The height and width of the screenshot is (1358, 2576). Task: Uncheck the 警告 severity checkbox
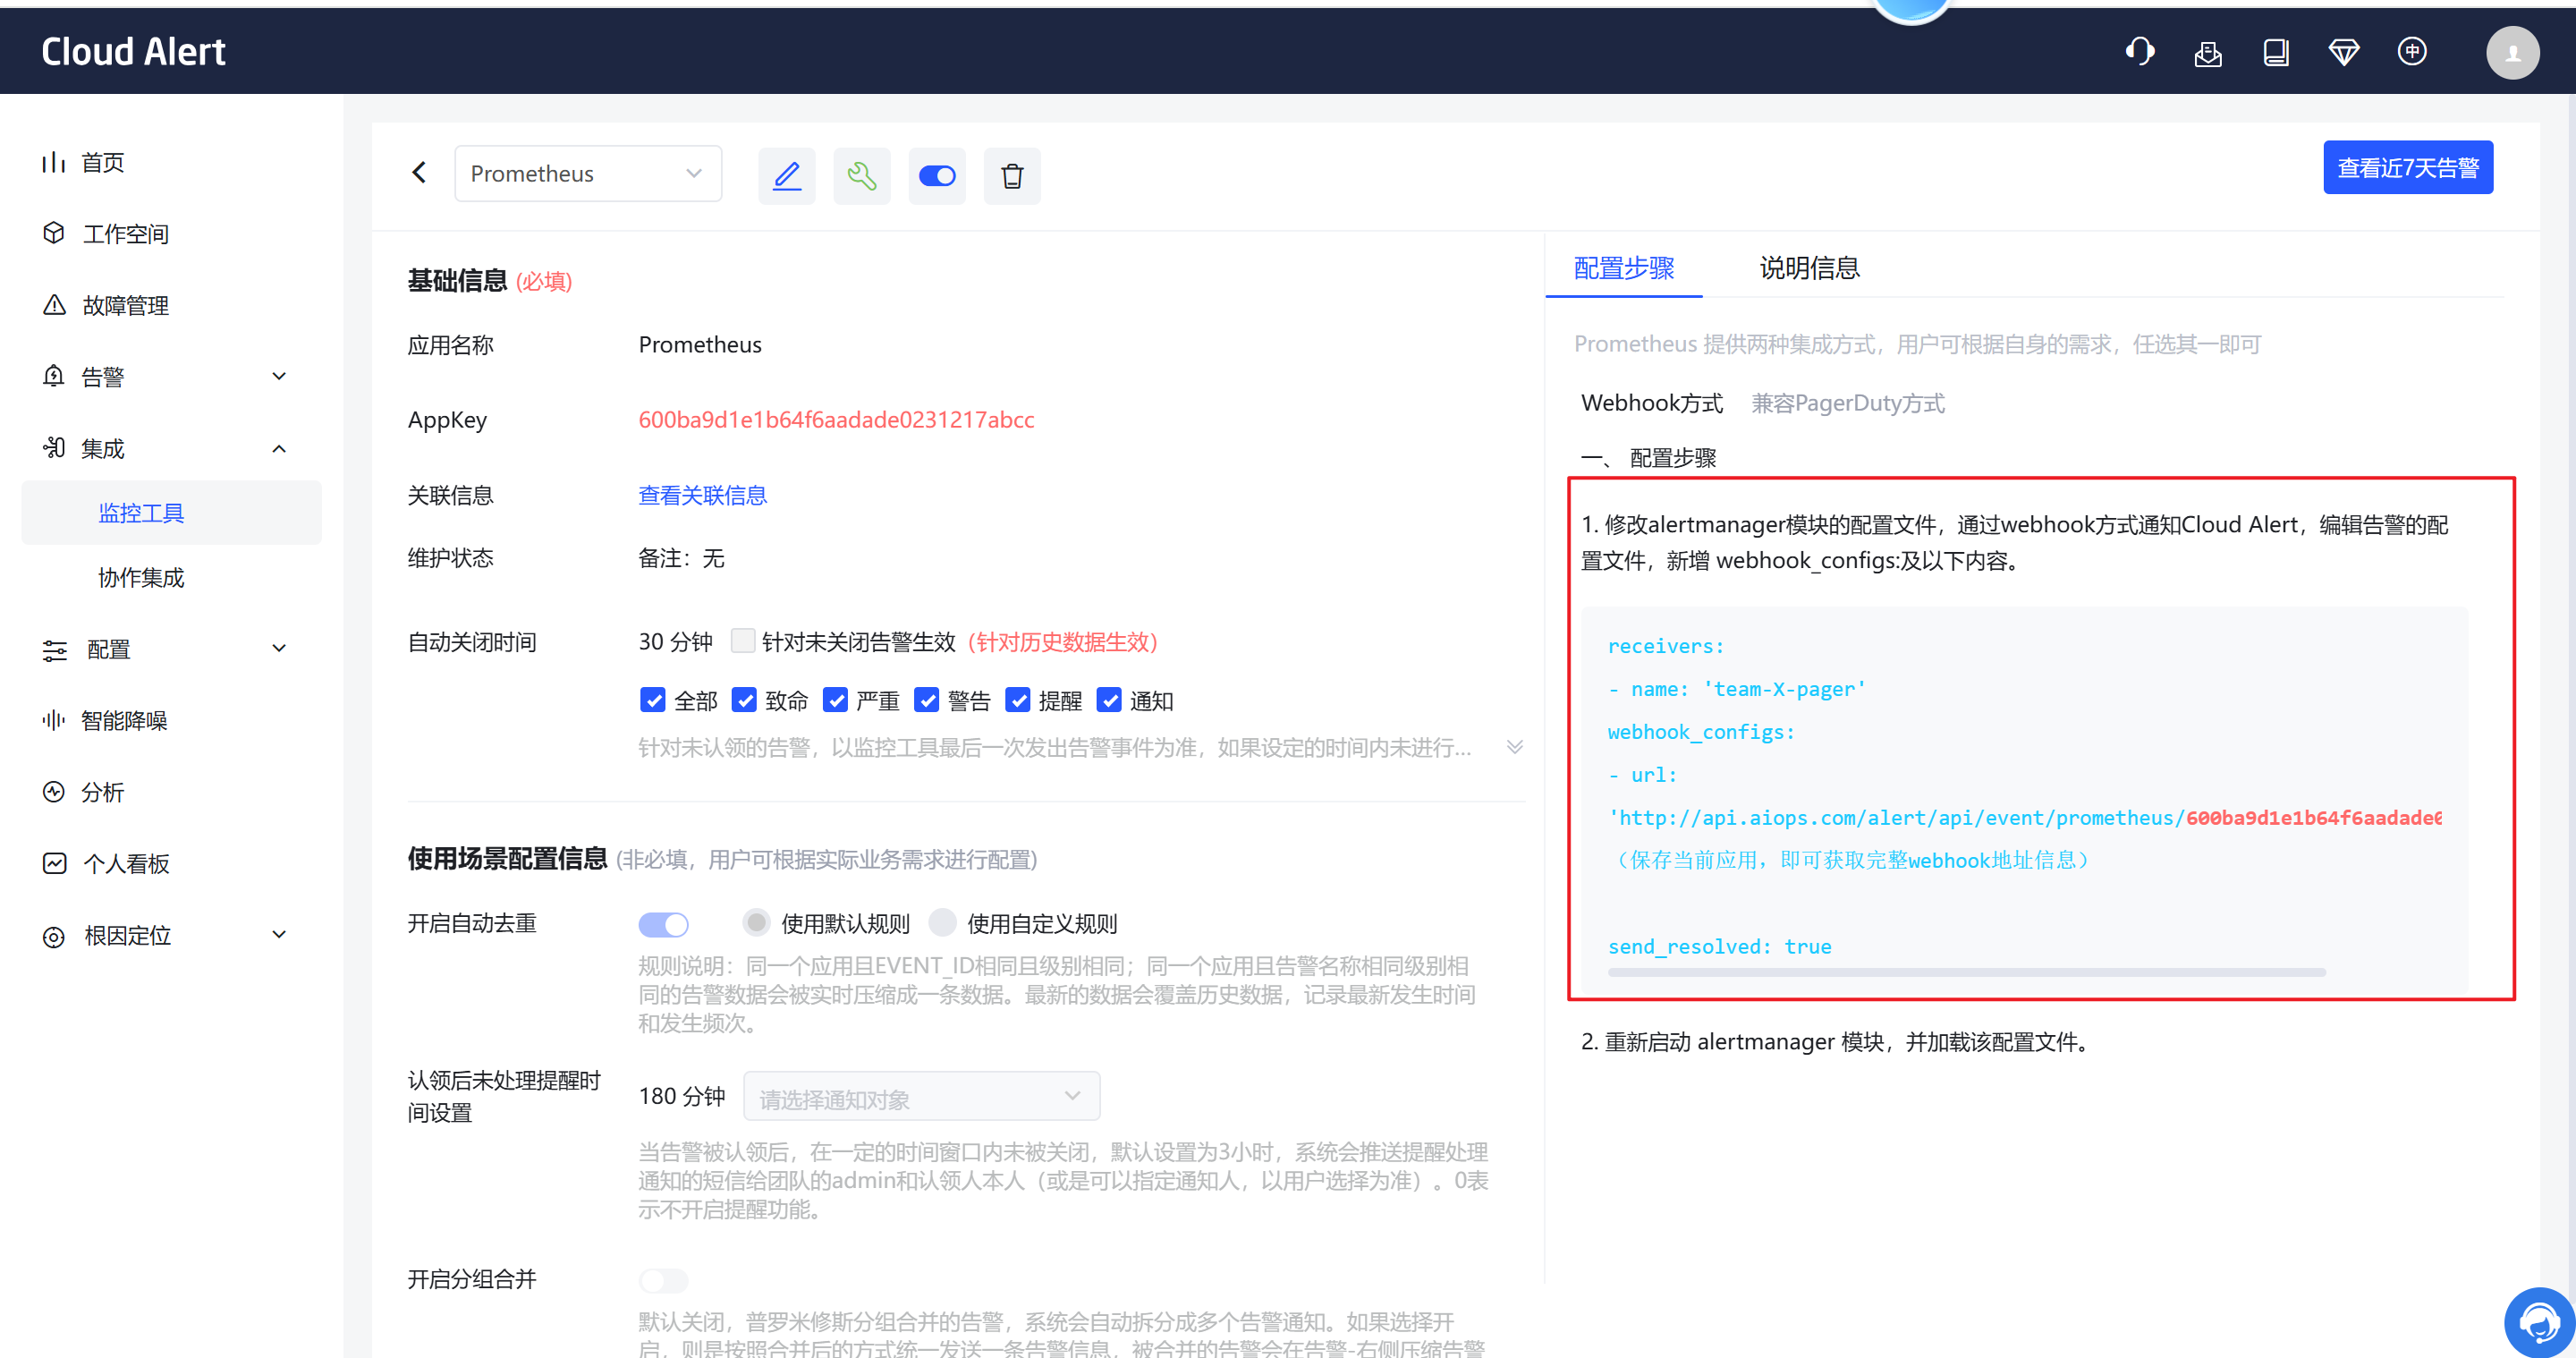tap(926, 700)
